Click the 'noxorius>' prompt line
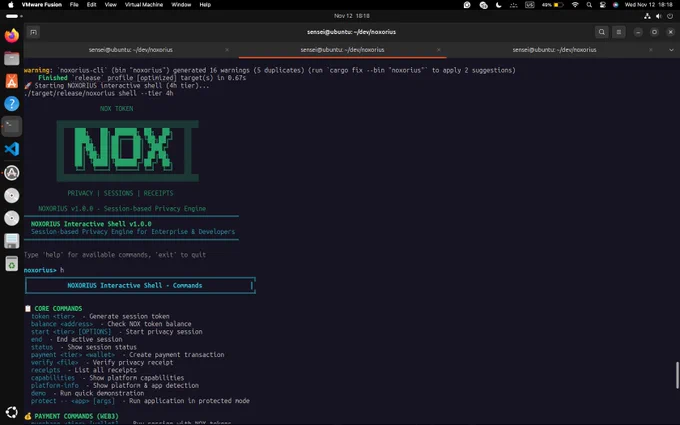This screenshot has height=425, width=680. pos(44,270)
